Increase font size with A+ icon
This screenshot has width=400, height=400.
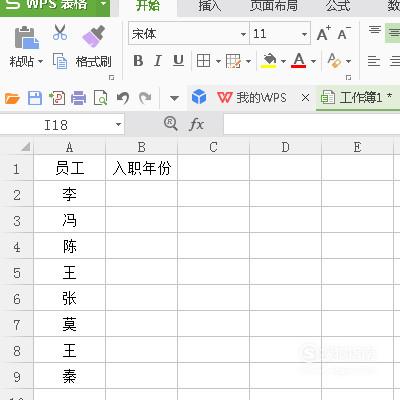click(x=323, y=33)
